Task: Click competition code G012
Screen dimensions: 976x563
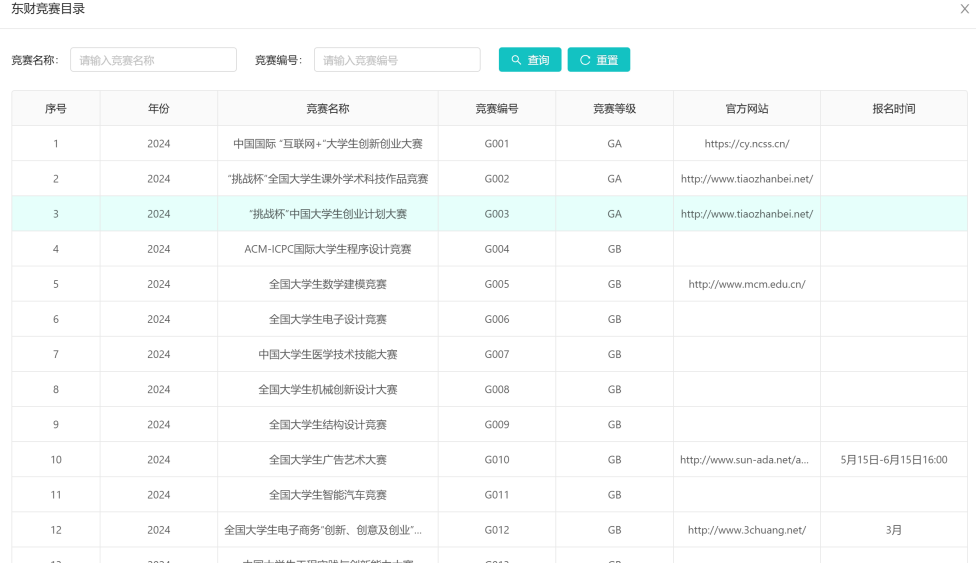Action: tap(497, 530)
